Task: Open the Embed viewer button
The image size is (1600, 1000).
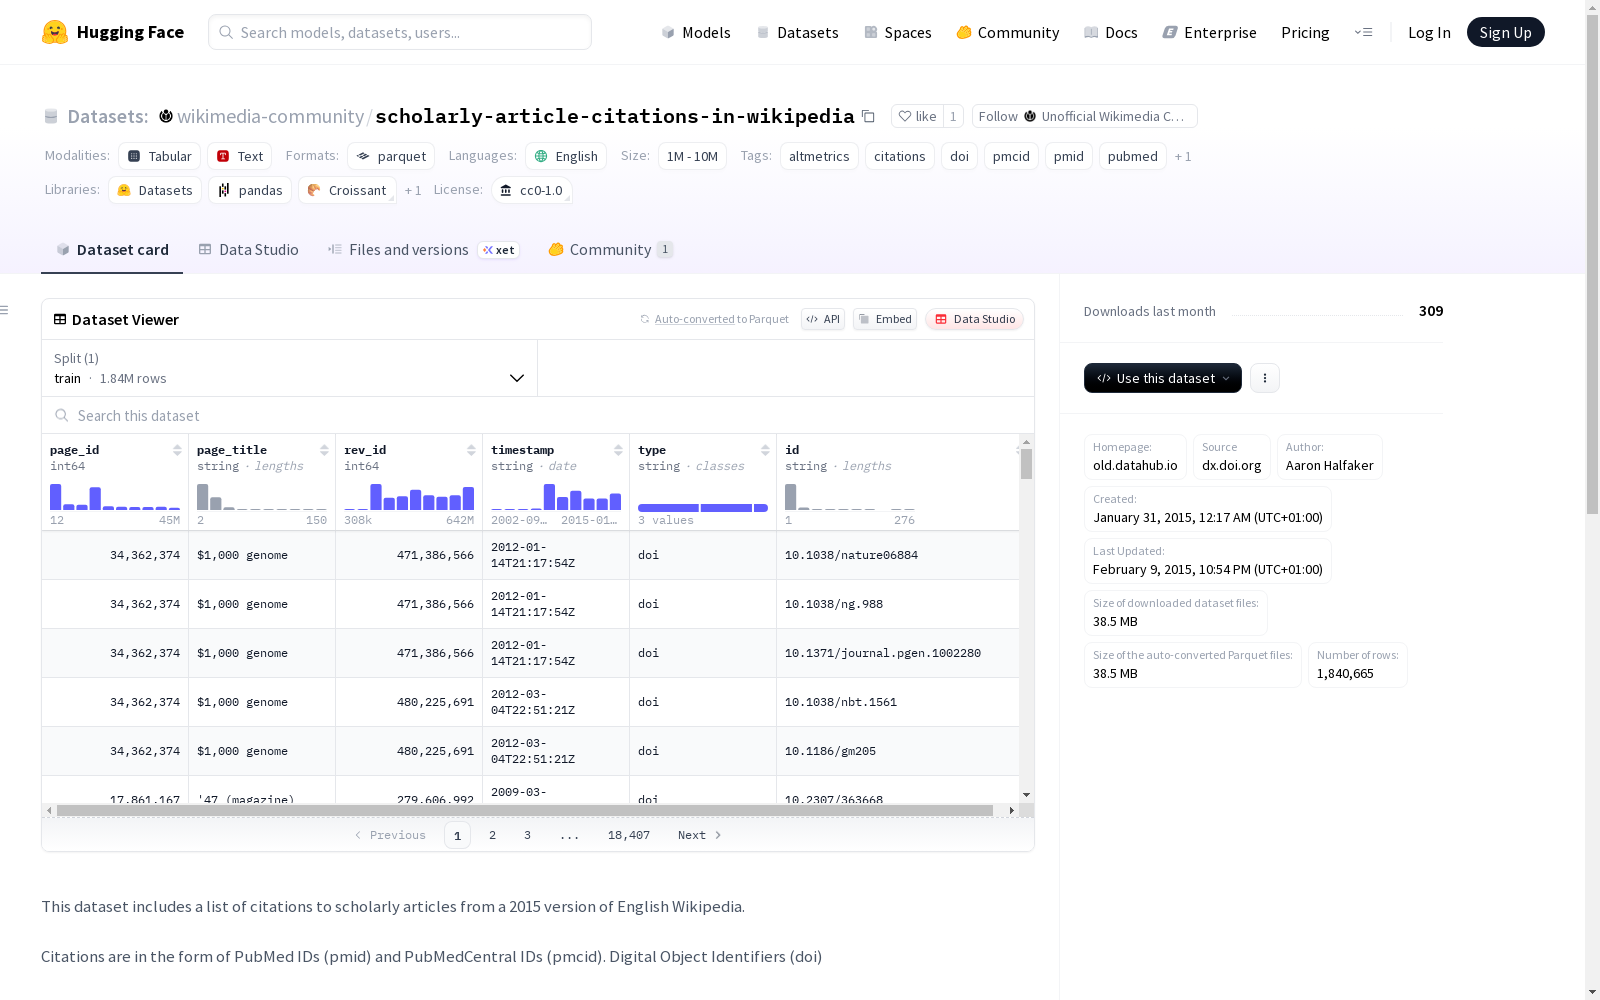Action: point(885,319)
